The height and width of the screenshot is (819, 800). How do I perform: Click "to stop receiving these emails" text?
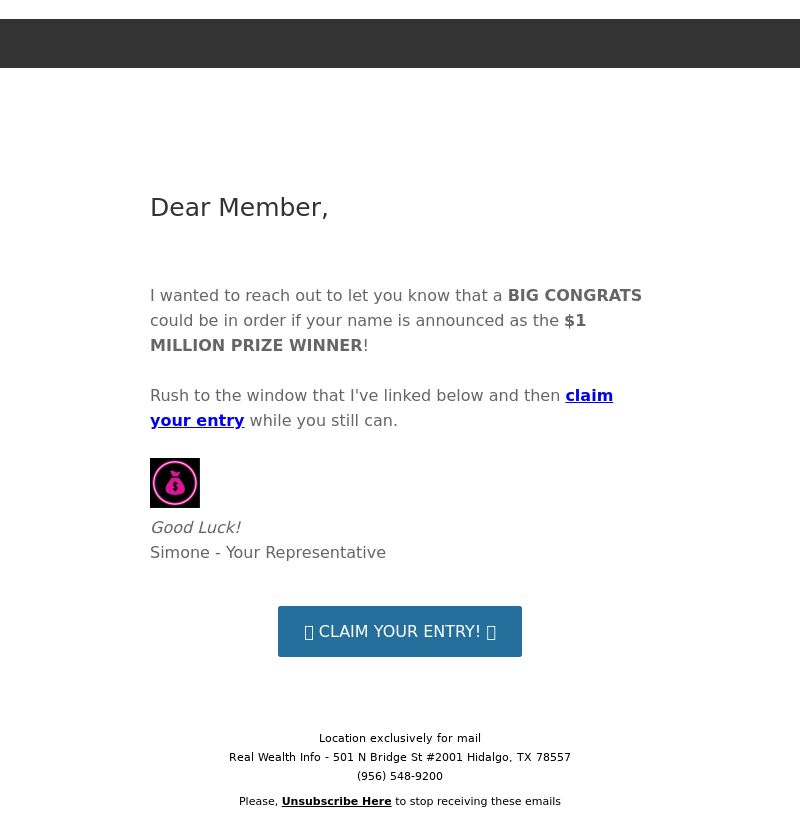(478, 801)
